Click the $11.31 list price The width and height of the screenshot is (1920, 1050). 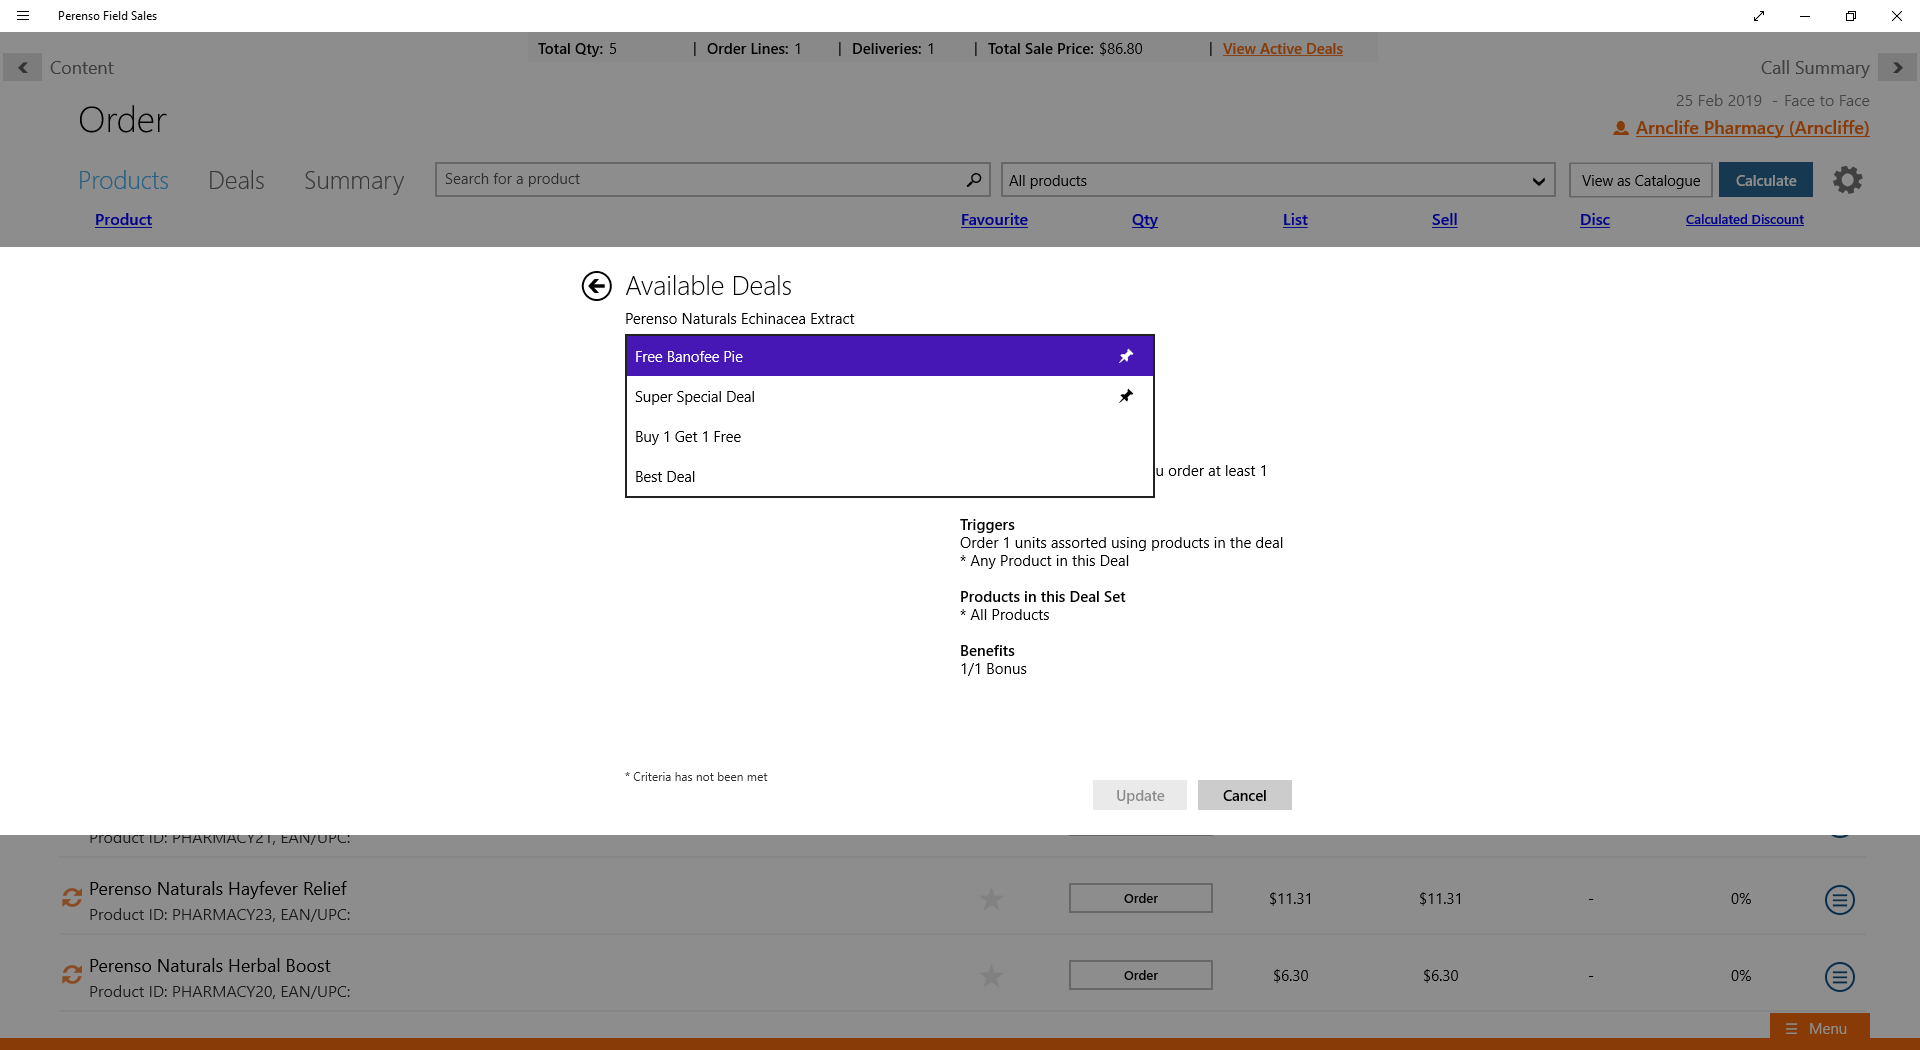(1290, 898)
